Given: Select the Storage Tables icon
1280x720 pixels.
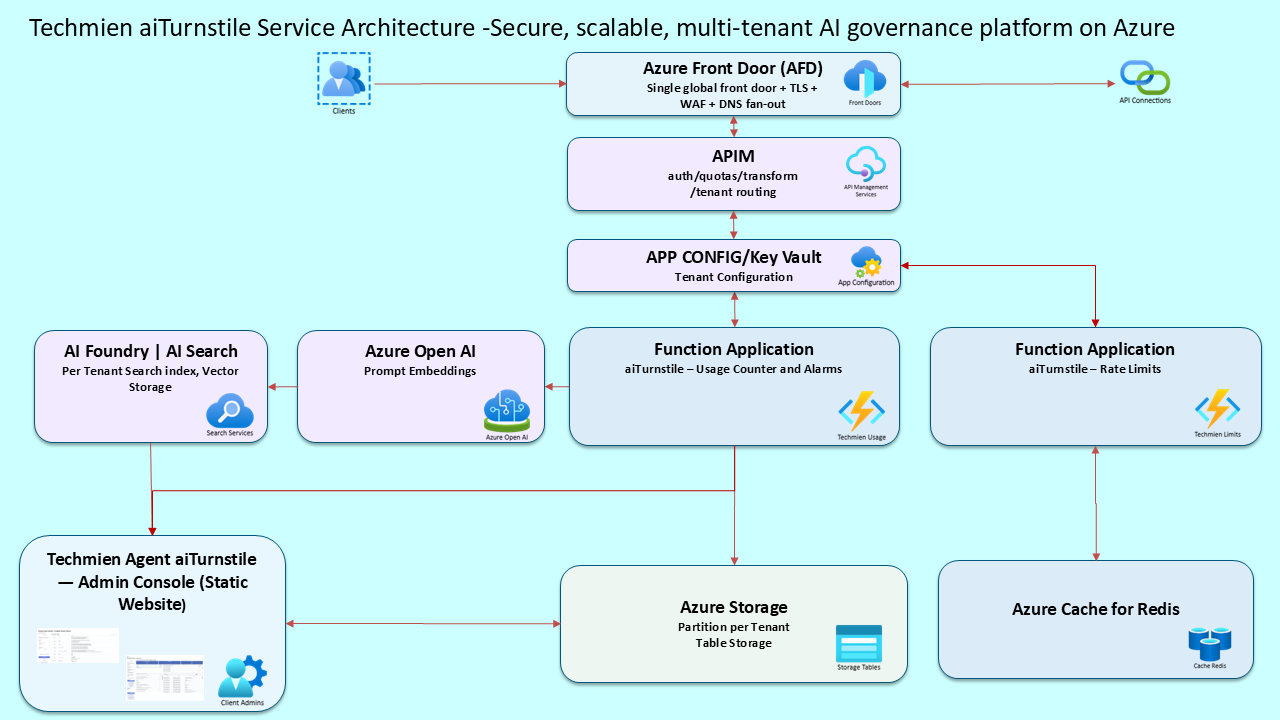Looking at the screenshot, I should pos(859,643).
